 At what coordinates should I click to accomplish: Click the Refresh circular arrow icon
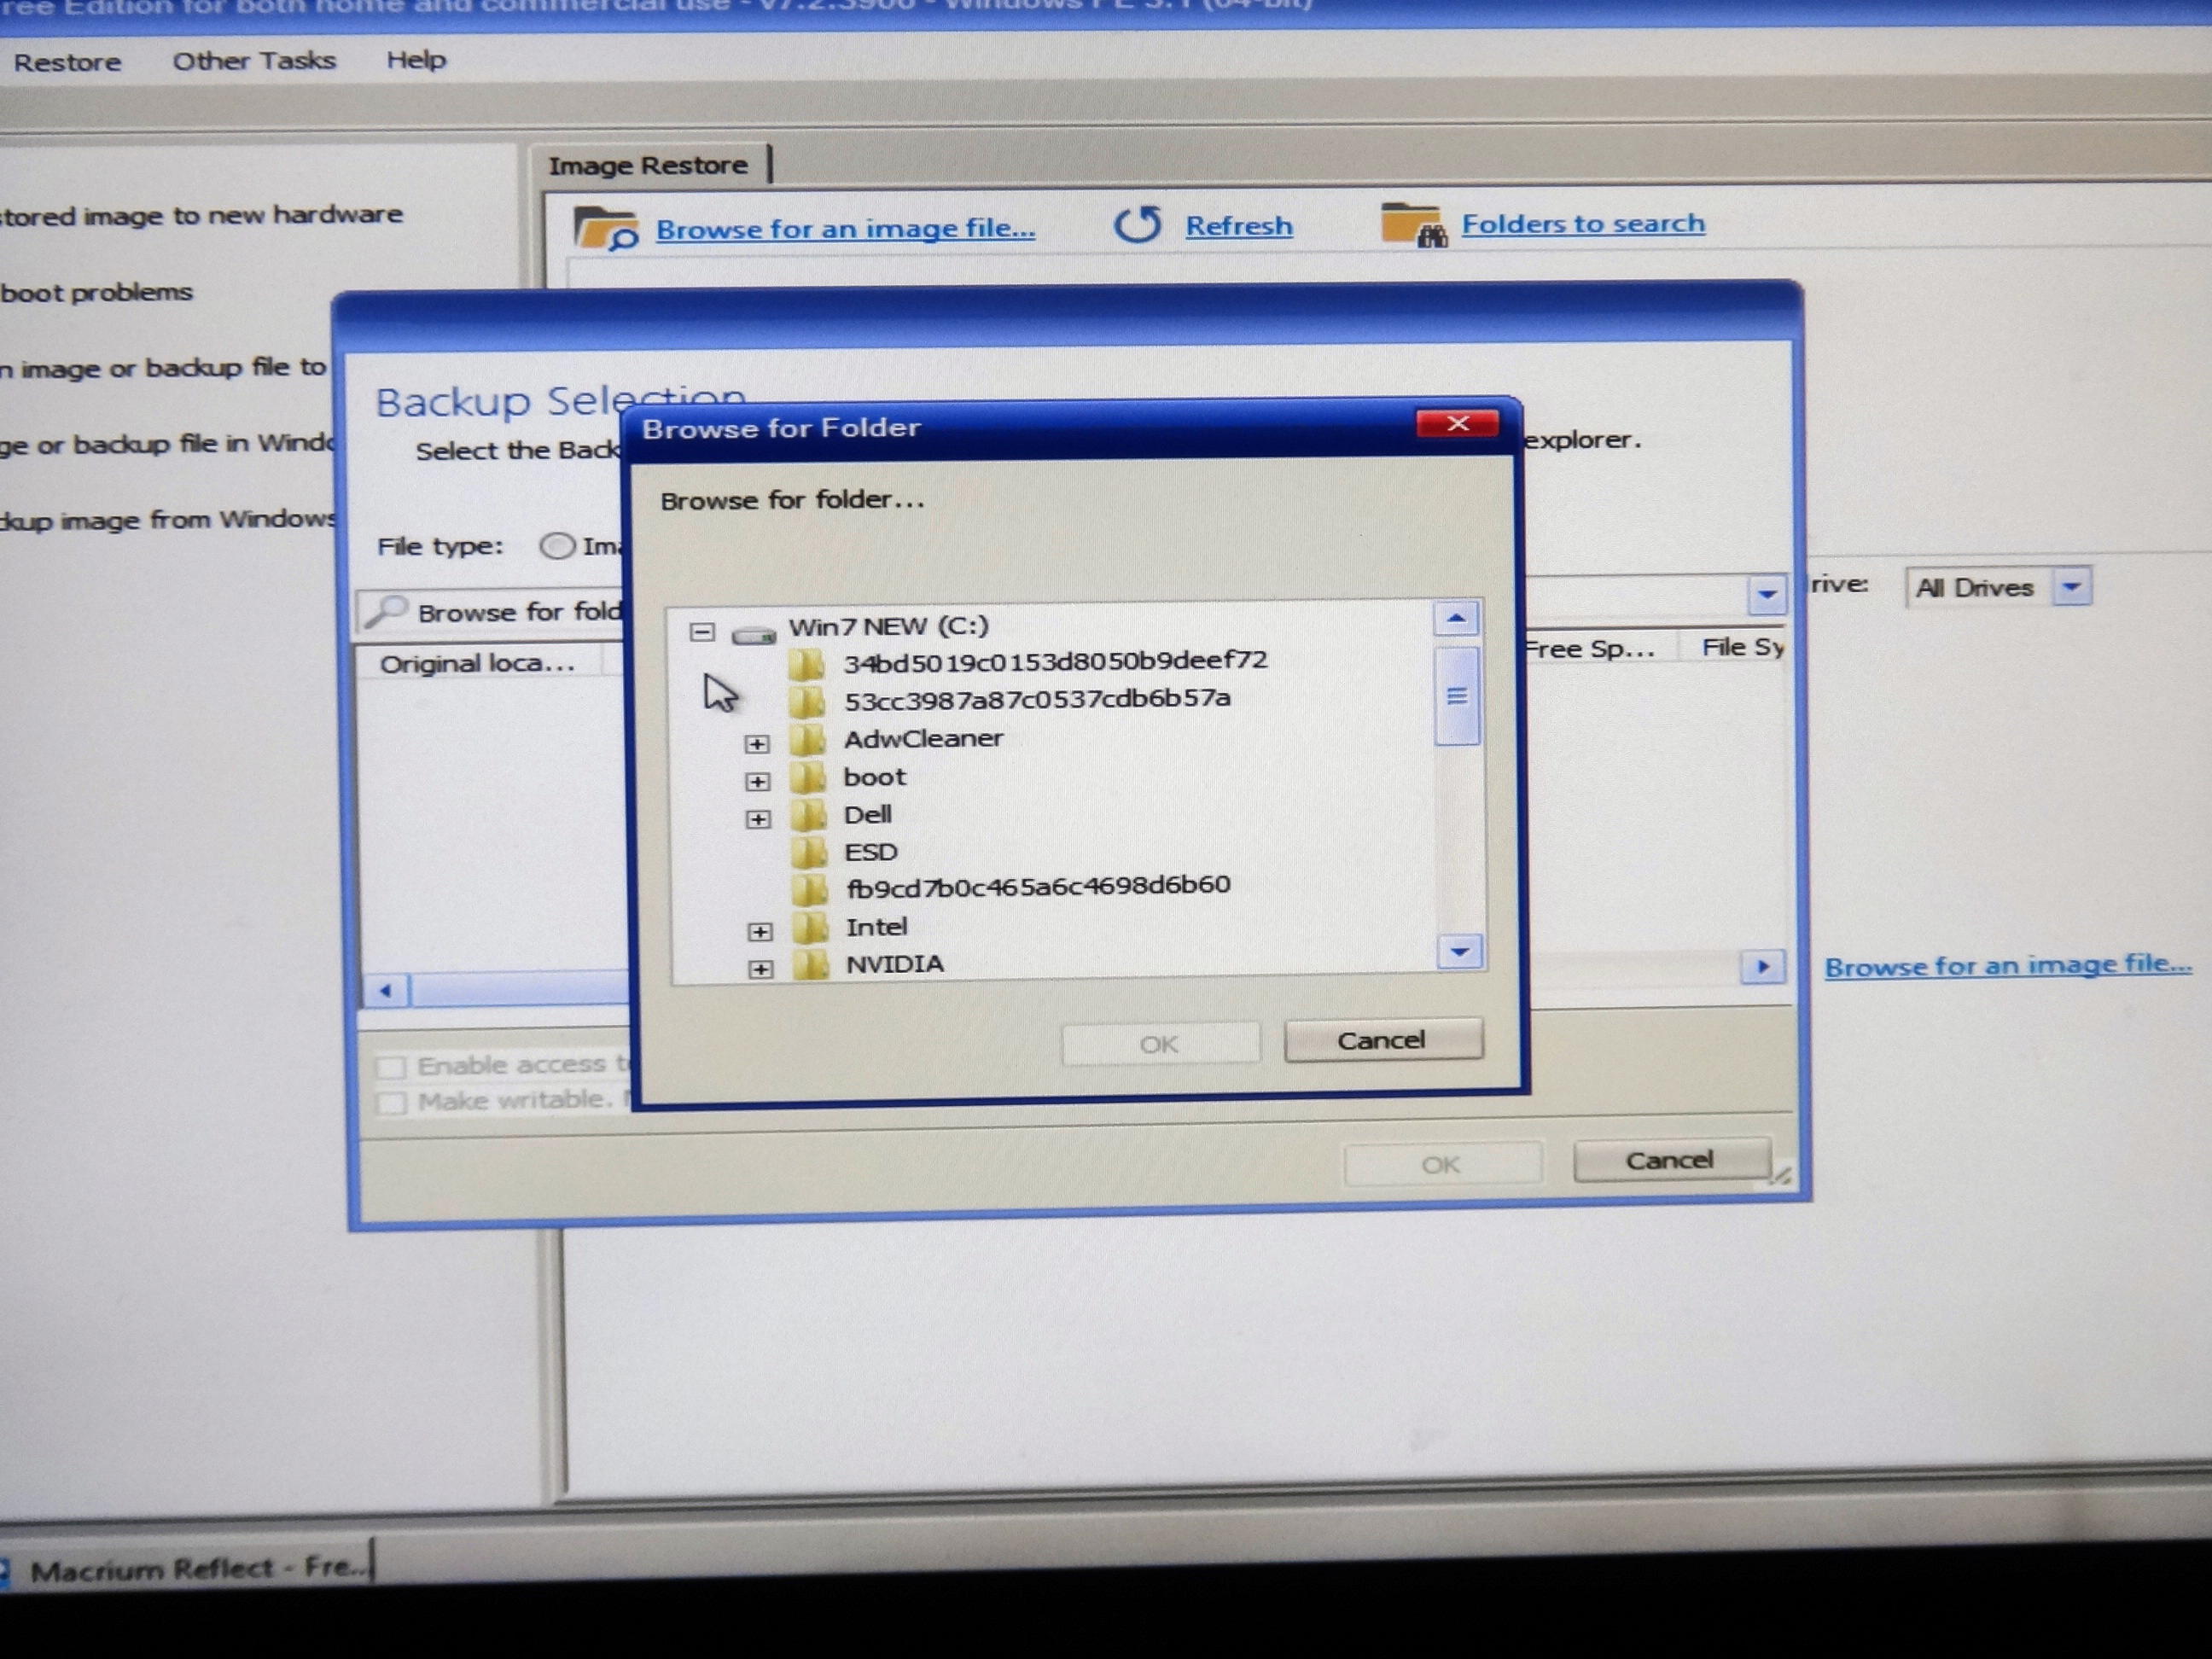pos(1138,225)
